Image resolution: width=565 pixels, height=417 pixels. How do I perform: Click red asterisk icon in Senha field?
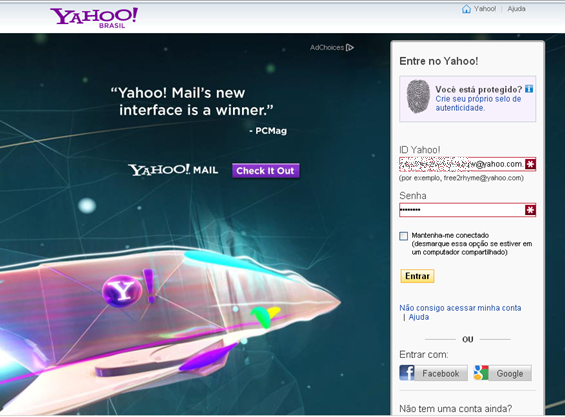(530, 210)
